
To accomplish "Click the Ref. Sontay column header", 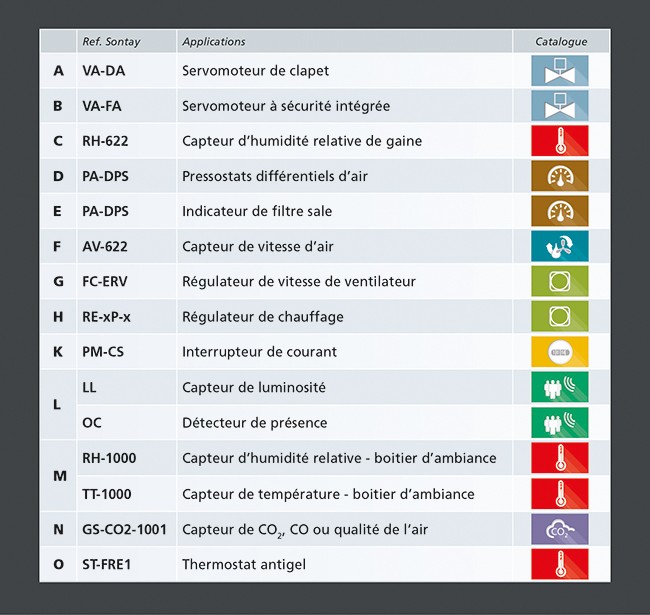I will pos(112,42).
